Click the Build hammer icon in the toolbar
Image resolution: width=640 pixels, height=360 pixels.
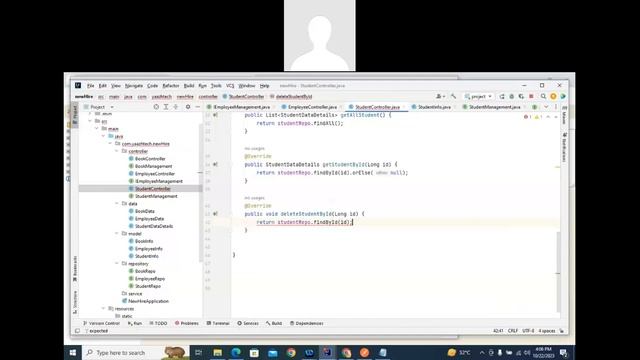click(x=453, y=96)
